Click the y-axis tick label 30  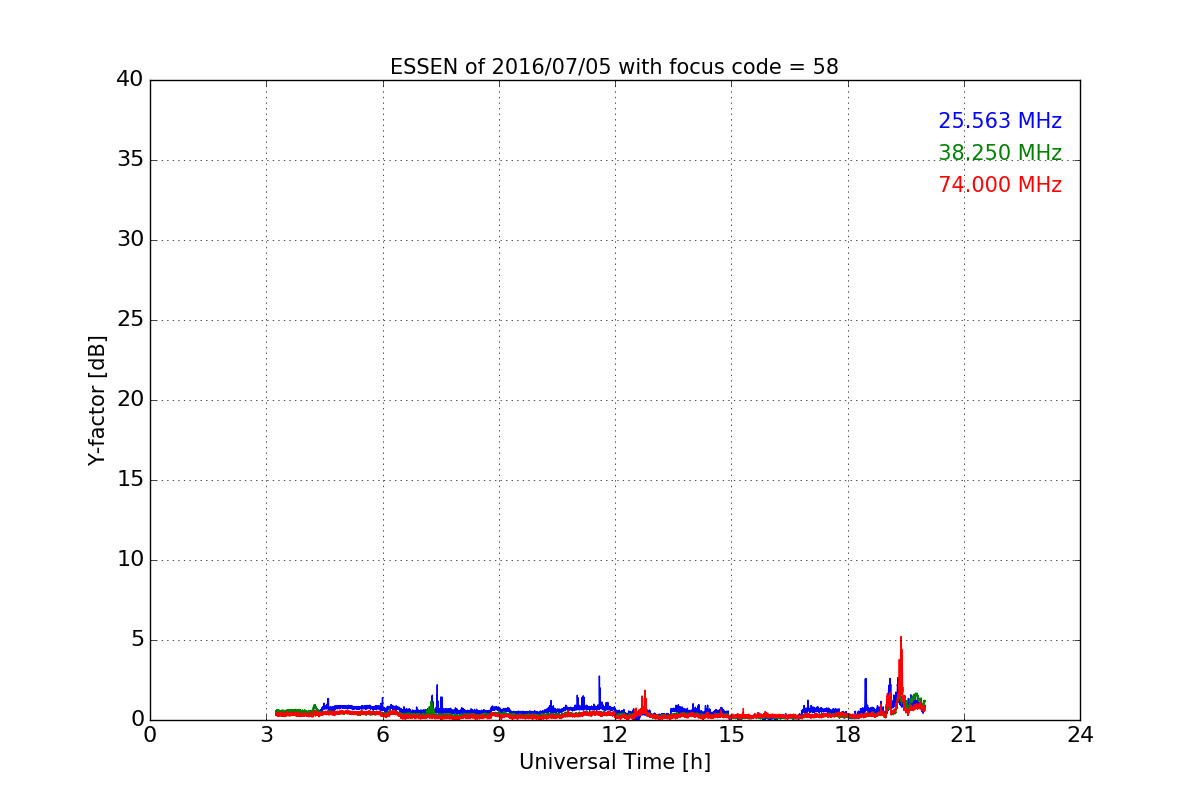pyautogui.click(x=130, y=240)
